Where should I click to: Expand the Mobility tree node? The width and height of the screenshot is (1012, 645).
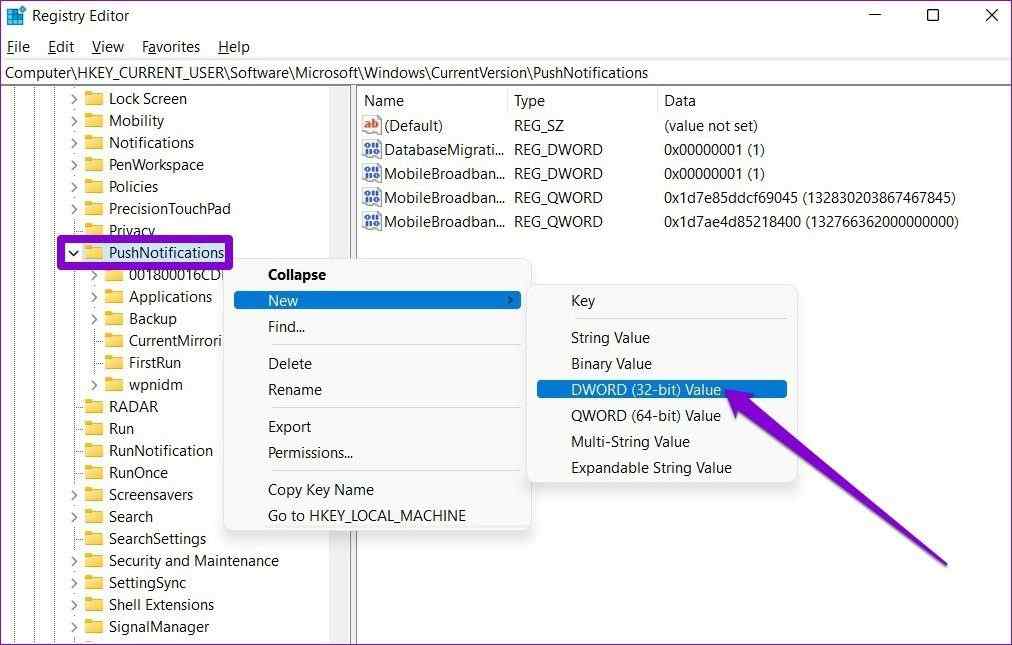tap(74, 121)
